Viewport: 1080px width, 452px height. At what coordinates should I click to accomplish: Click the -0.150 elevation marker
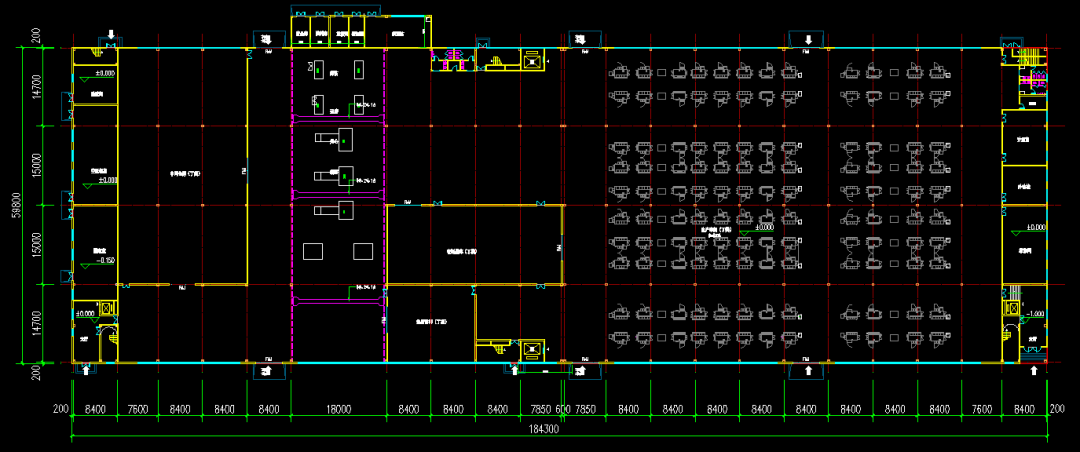pos(102,260)
